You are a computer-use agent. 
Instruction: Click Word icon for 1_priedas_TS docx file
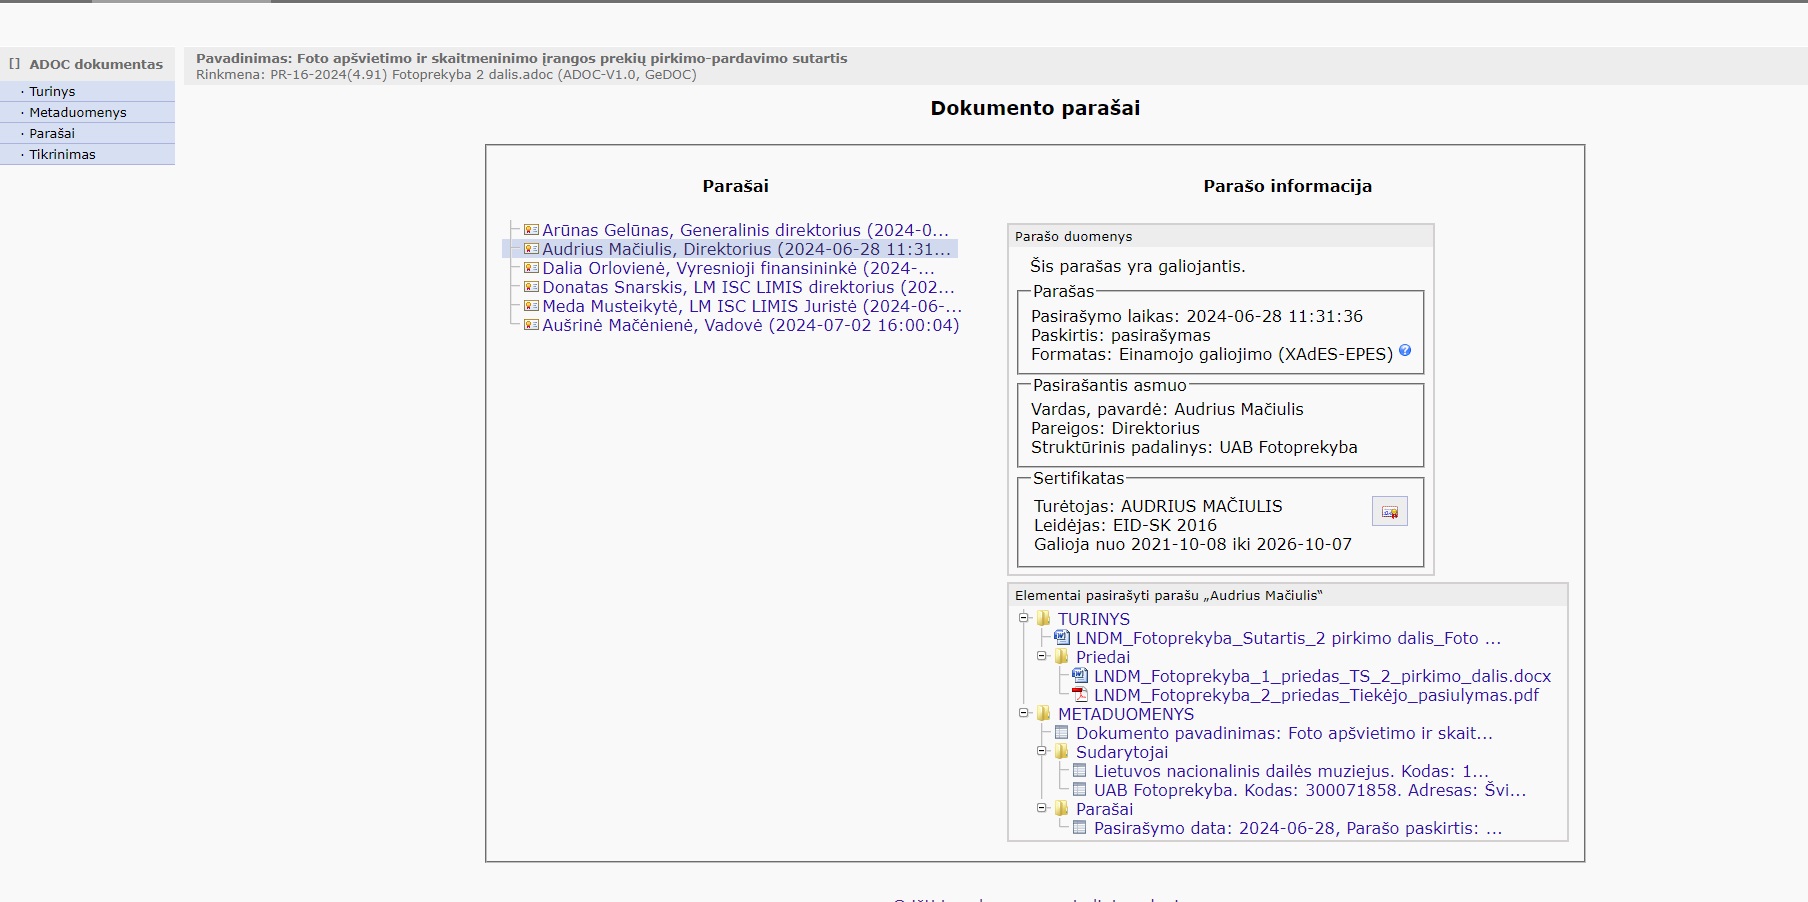(1080, 676)
